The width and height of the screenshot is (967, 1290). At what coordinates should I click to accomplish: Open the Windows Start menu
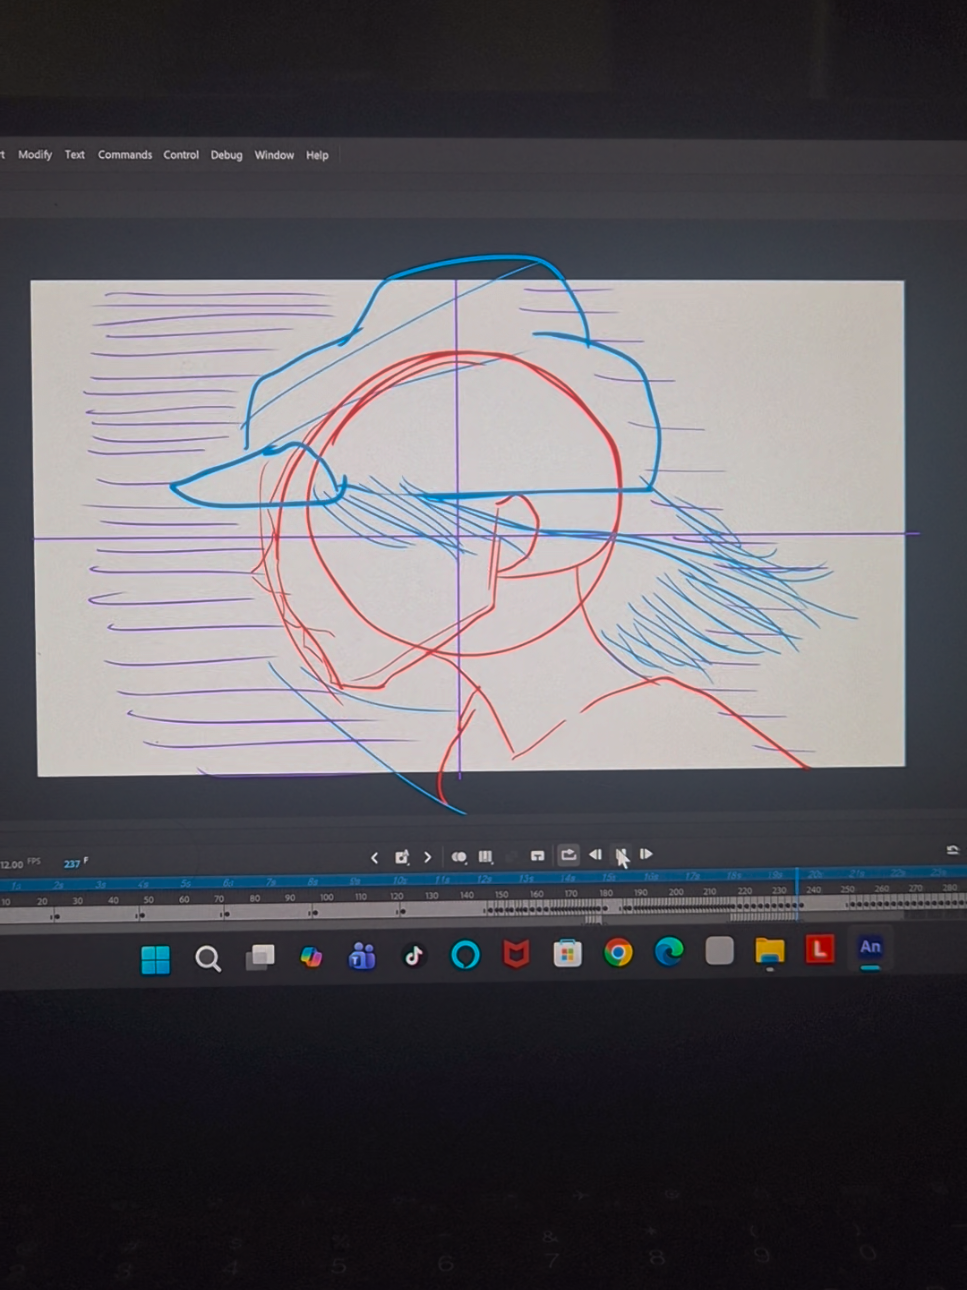(x=156, y=959)
